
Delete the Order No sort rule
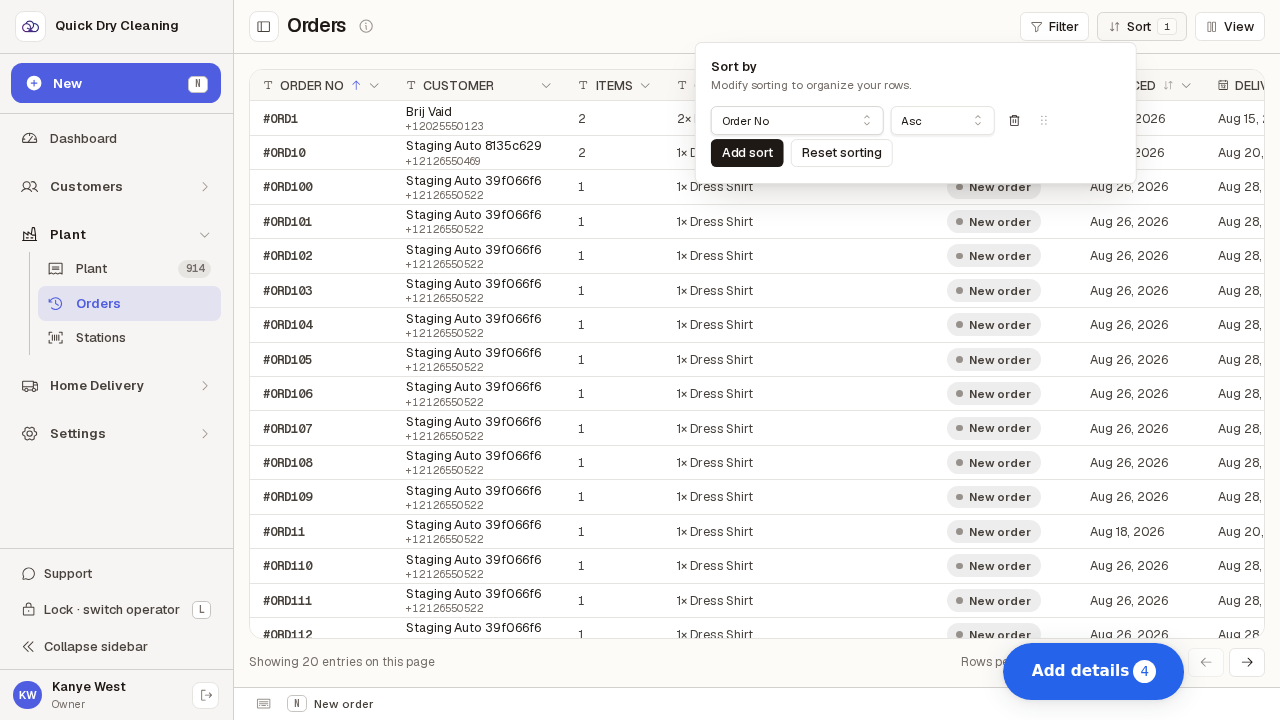[x=1014, y=121]
